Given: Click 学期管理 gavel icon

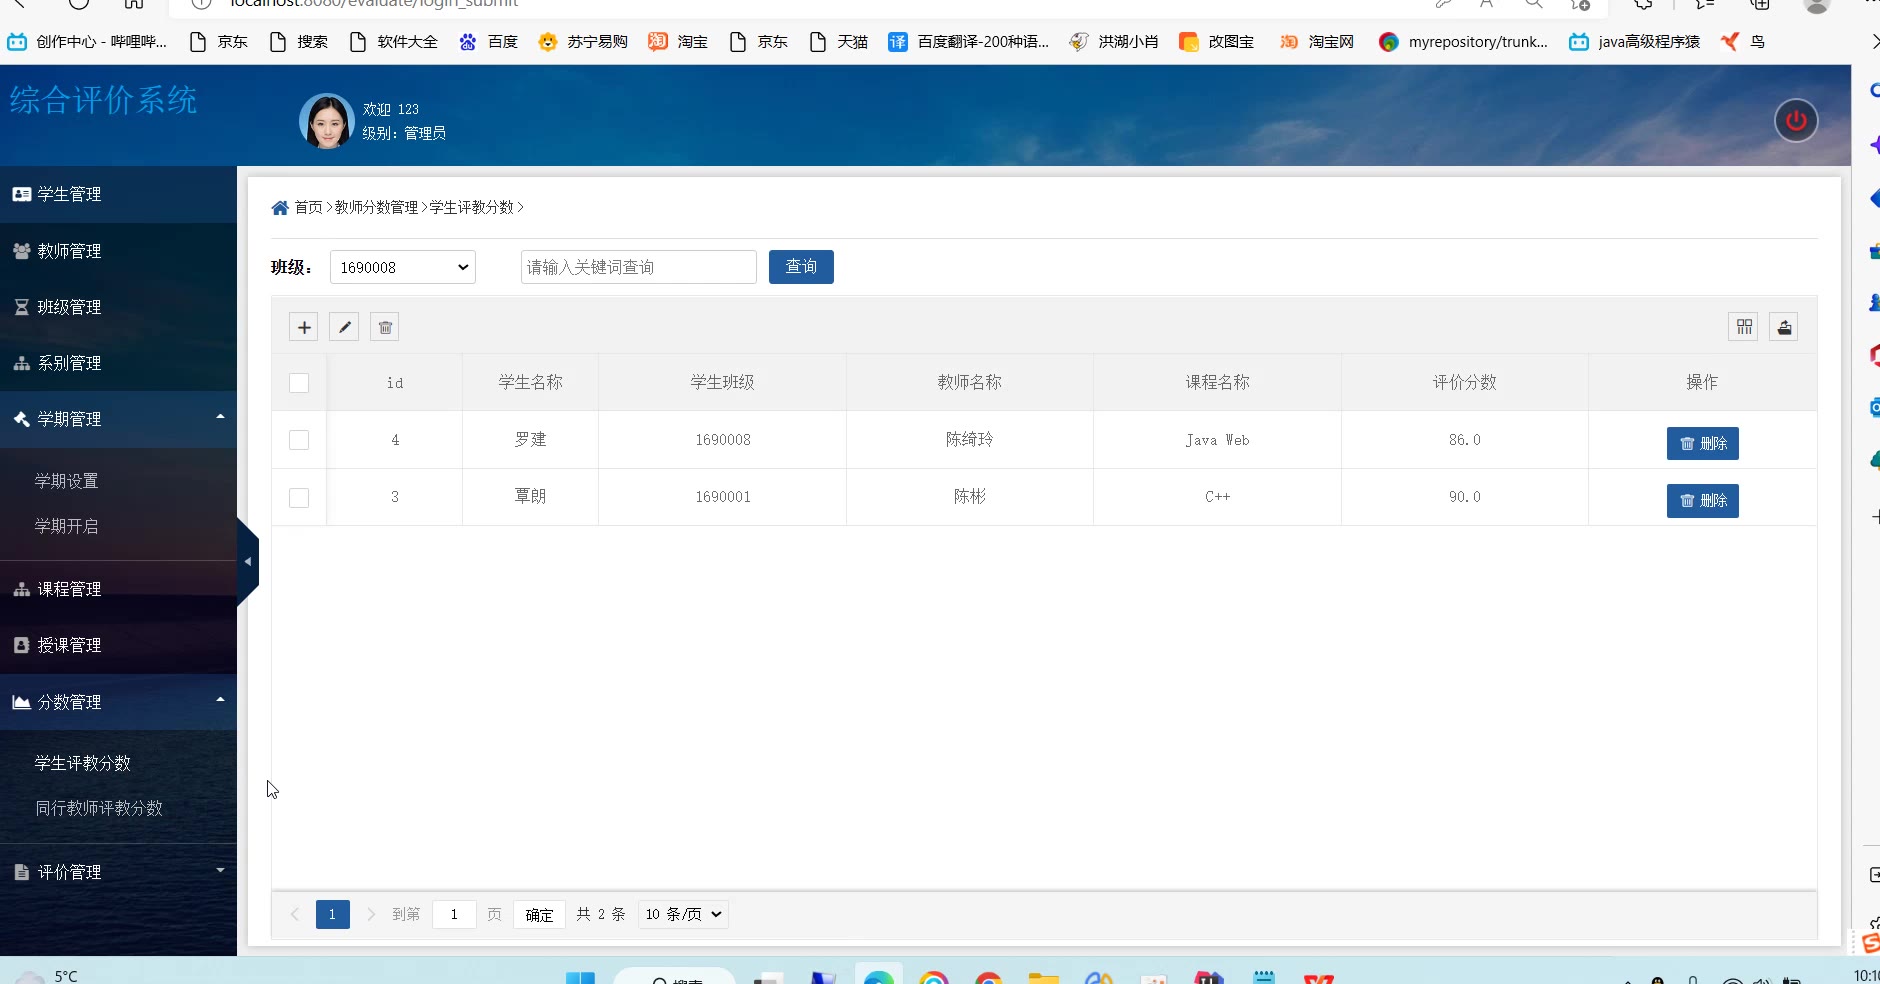Looking at the screenshot, I should (21, 419).
